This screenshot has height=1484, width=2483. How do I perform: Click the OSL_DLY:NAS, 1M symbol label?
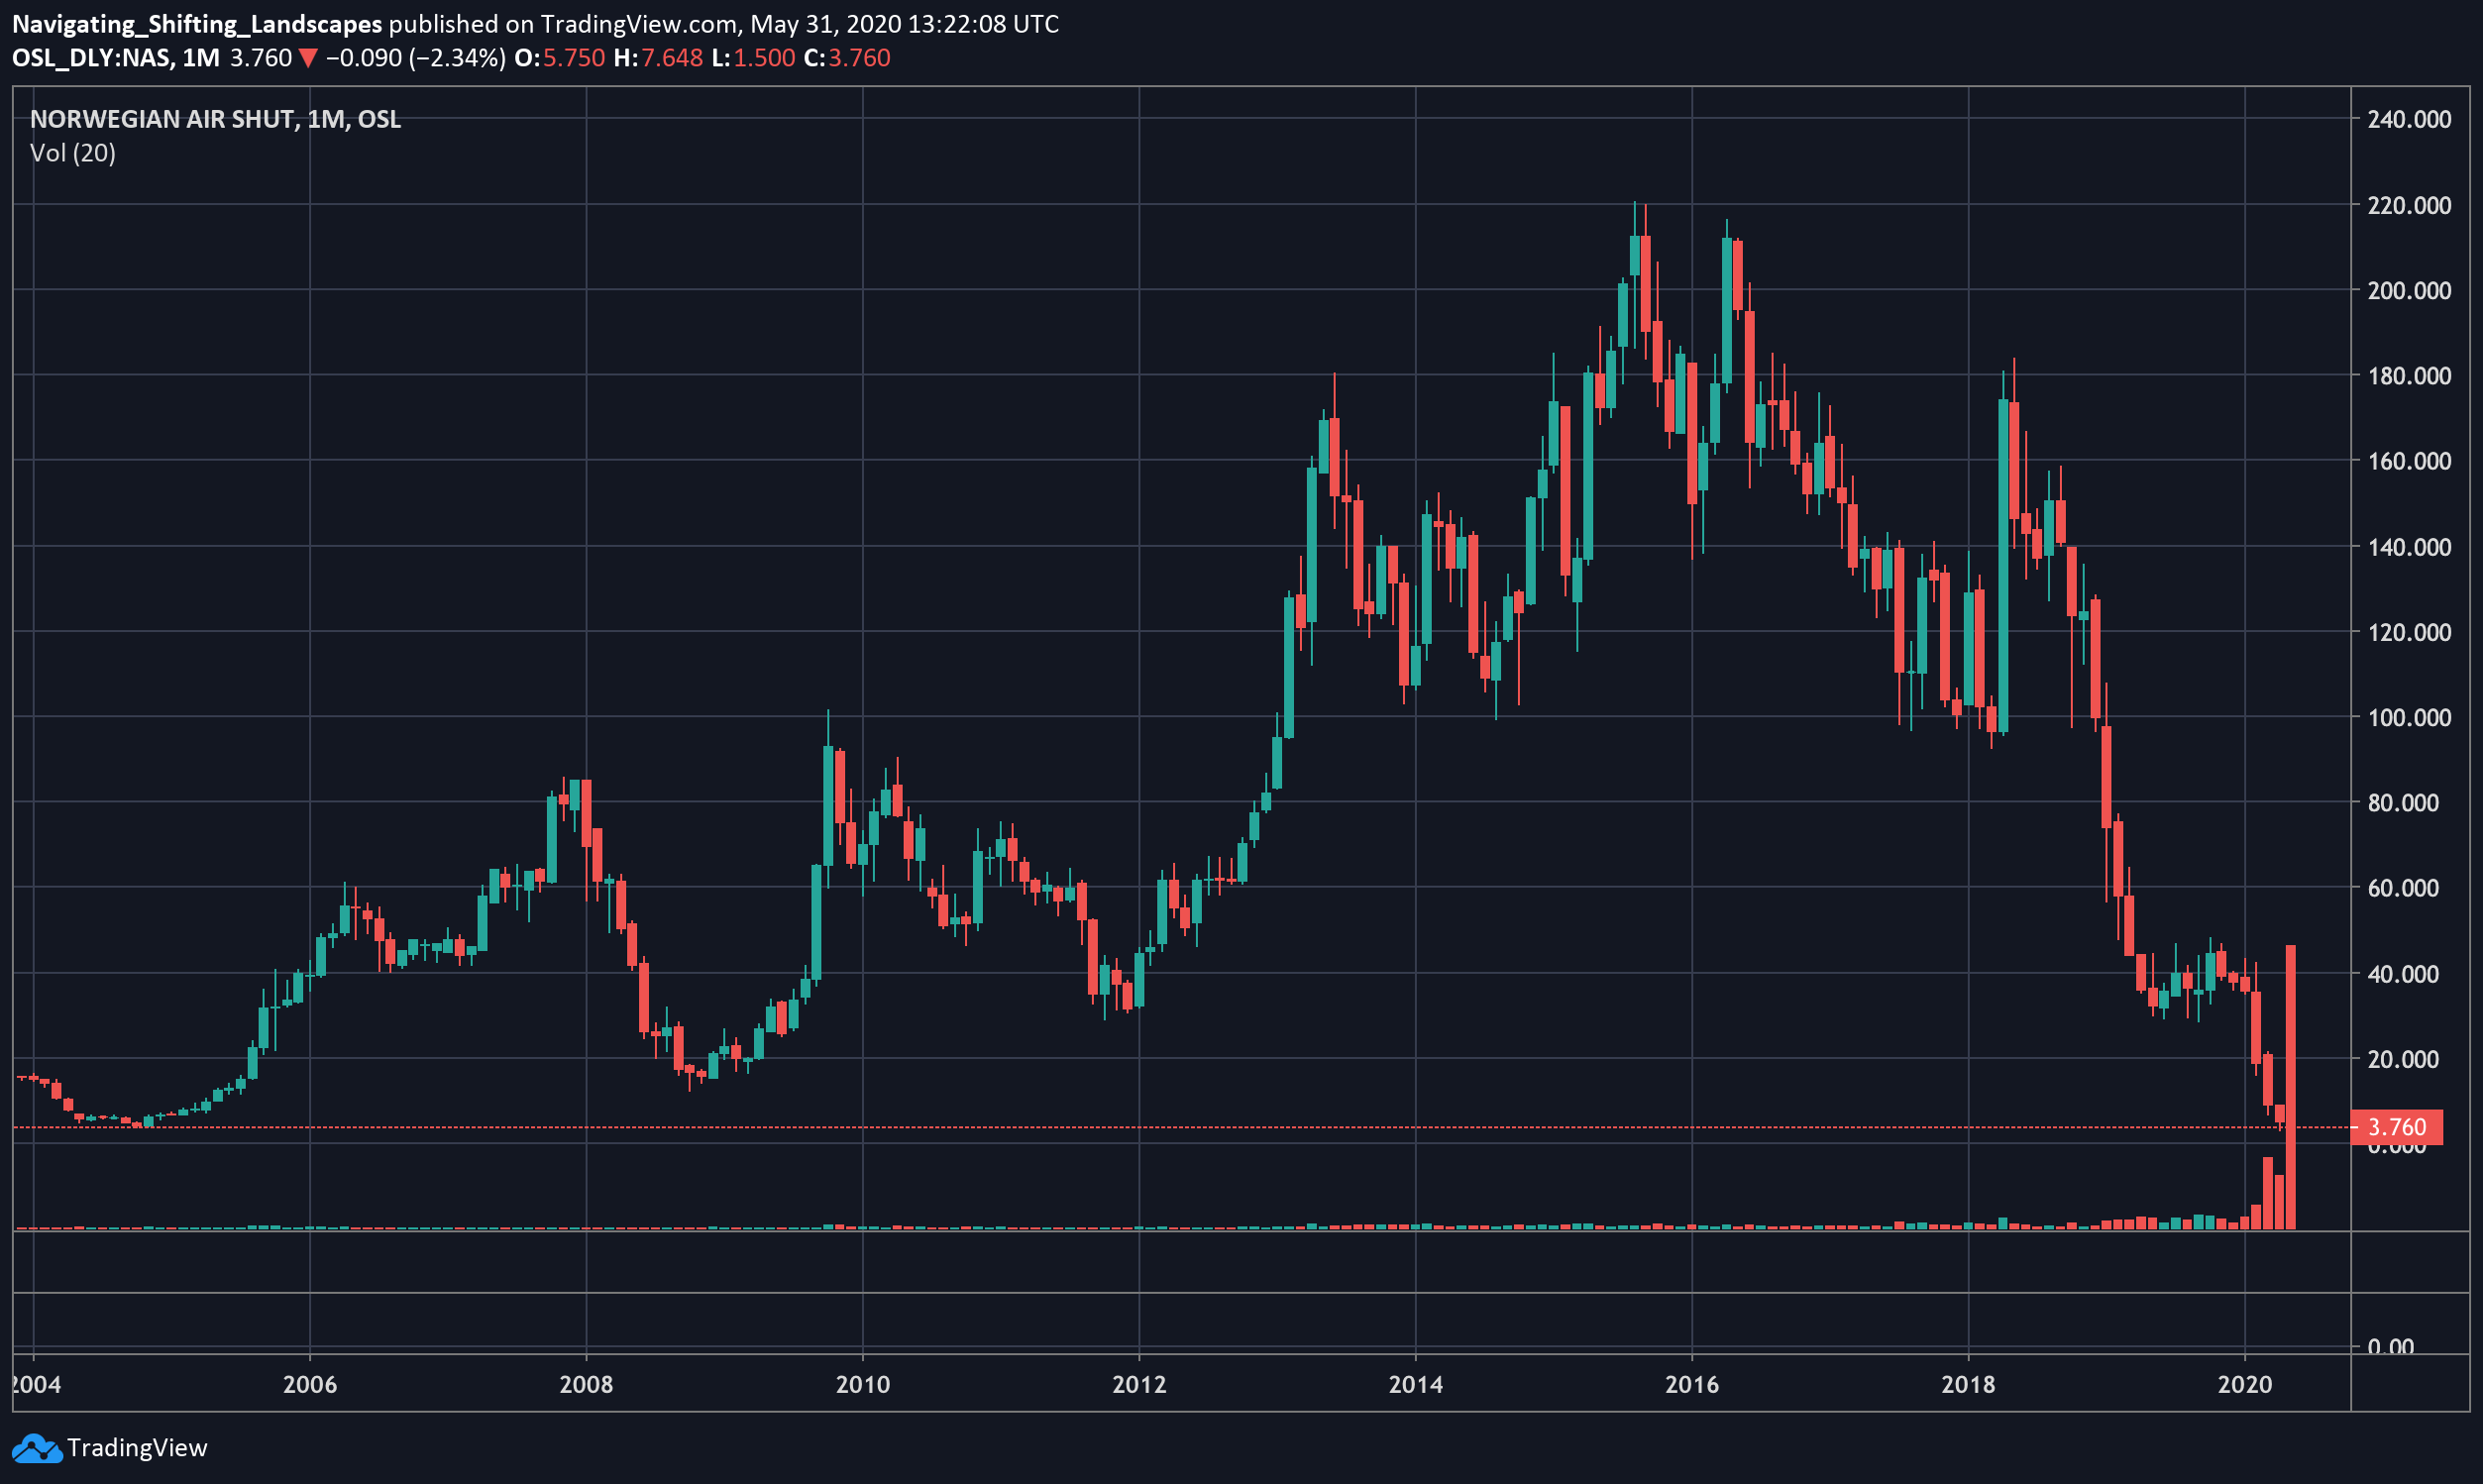(116, 58)
